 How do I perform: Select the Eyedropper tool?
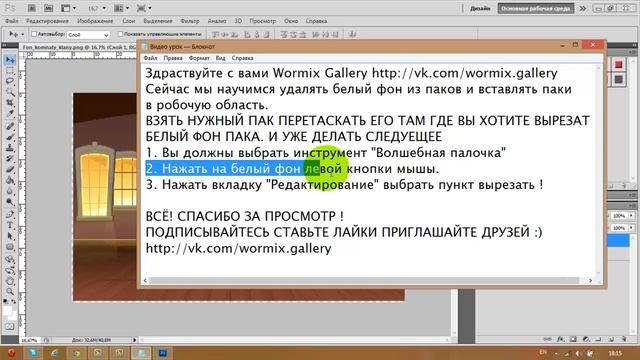click(10, 113)
